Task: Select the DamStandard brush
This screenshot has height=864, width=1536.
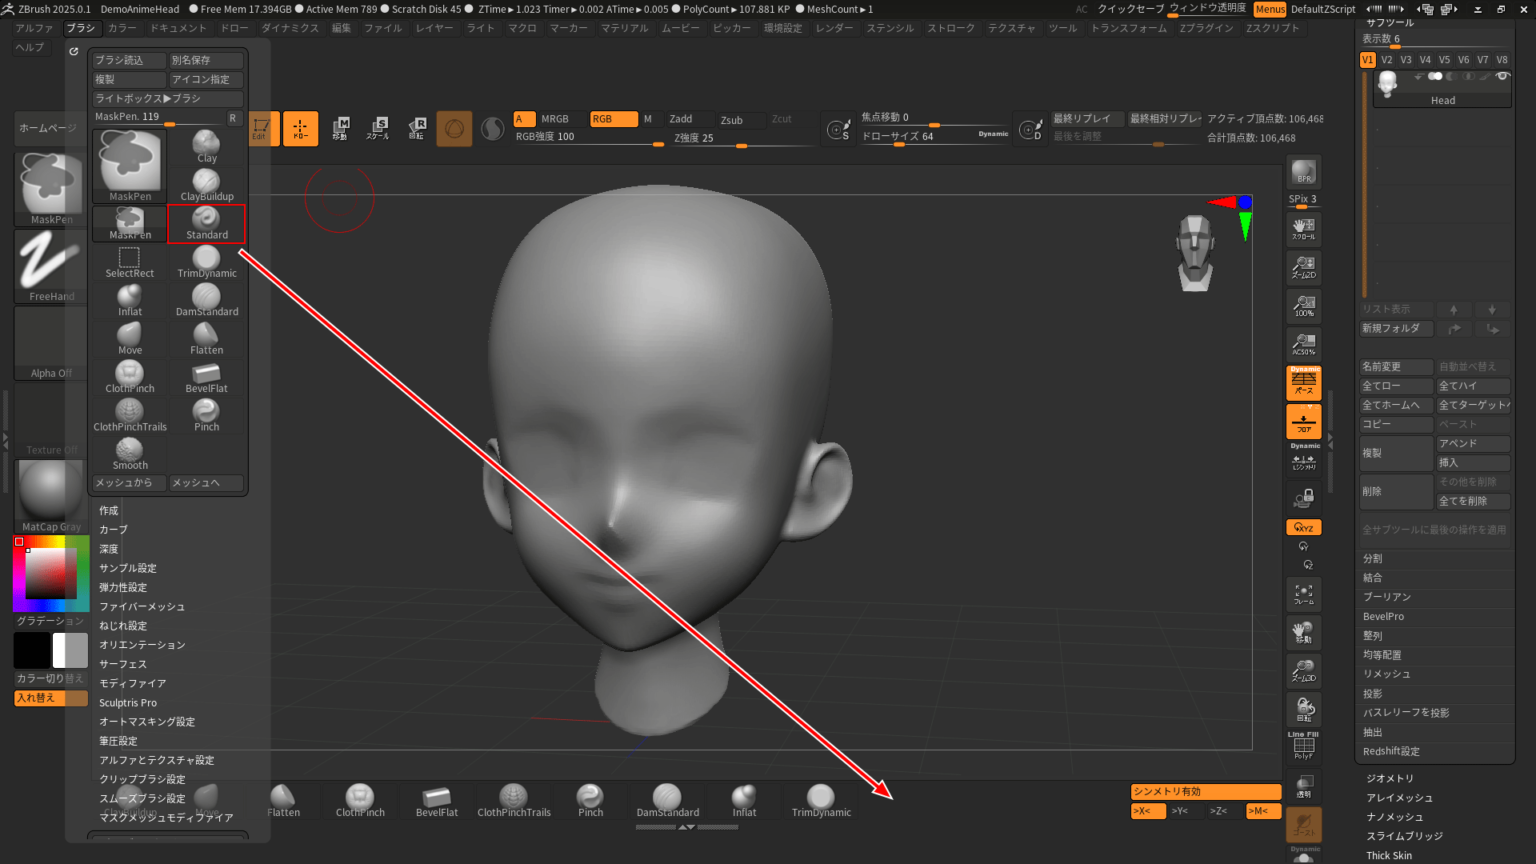Action: coord(206,300)
